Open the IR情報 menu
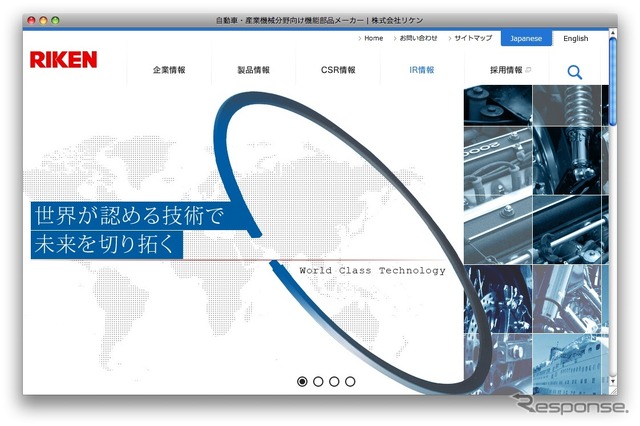 point(422,70)
